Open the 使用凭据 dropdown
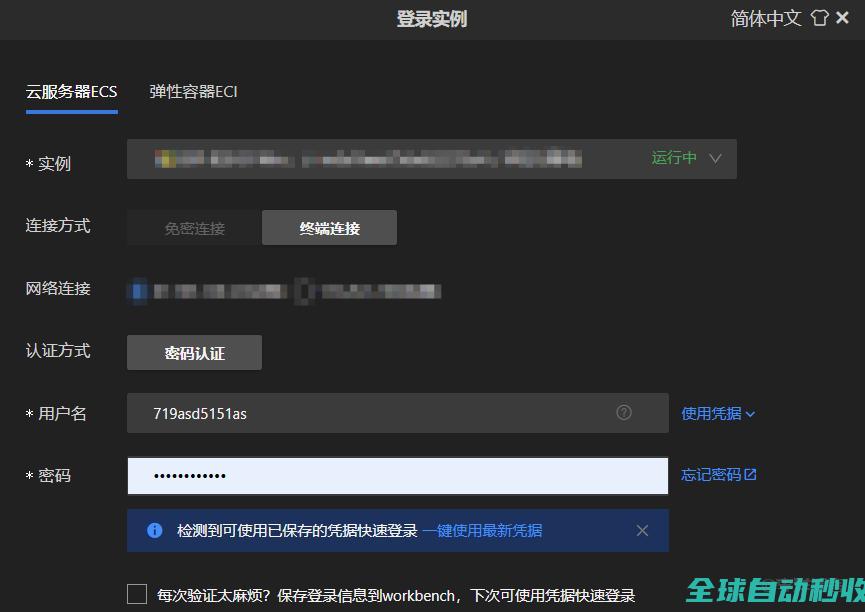 [718, 413]
